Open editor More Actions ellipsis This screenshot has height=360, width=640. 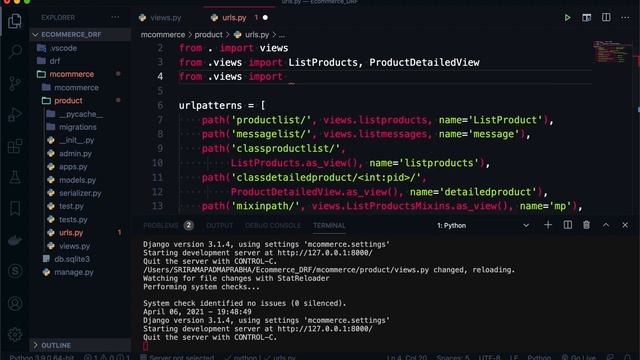point(625,18)
